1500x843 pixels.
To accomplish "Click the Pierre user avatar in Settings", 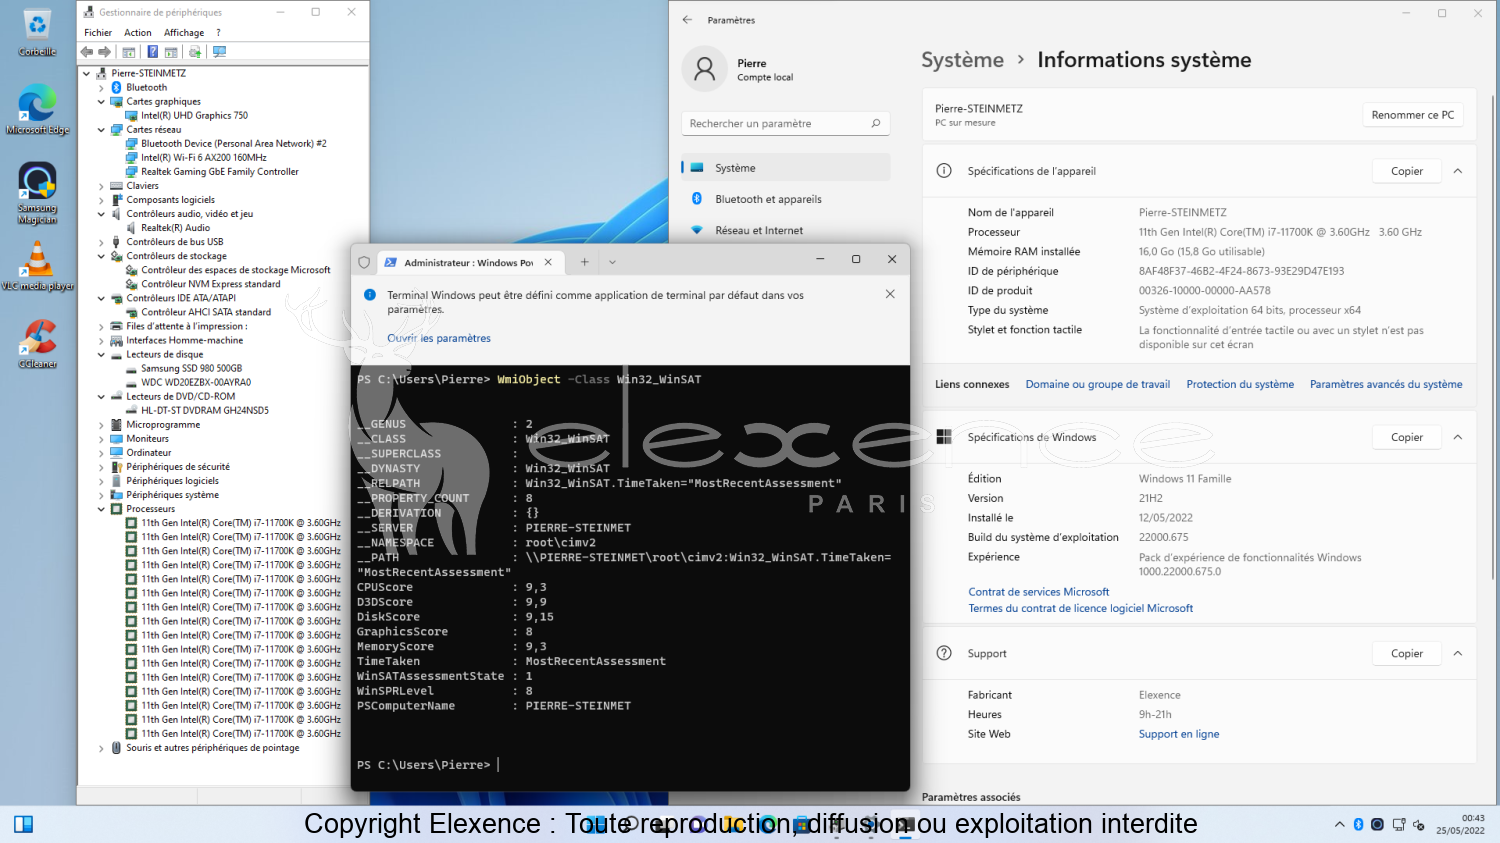I will 705,69.
